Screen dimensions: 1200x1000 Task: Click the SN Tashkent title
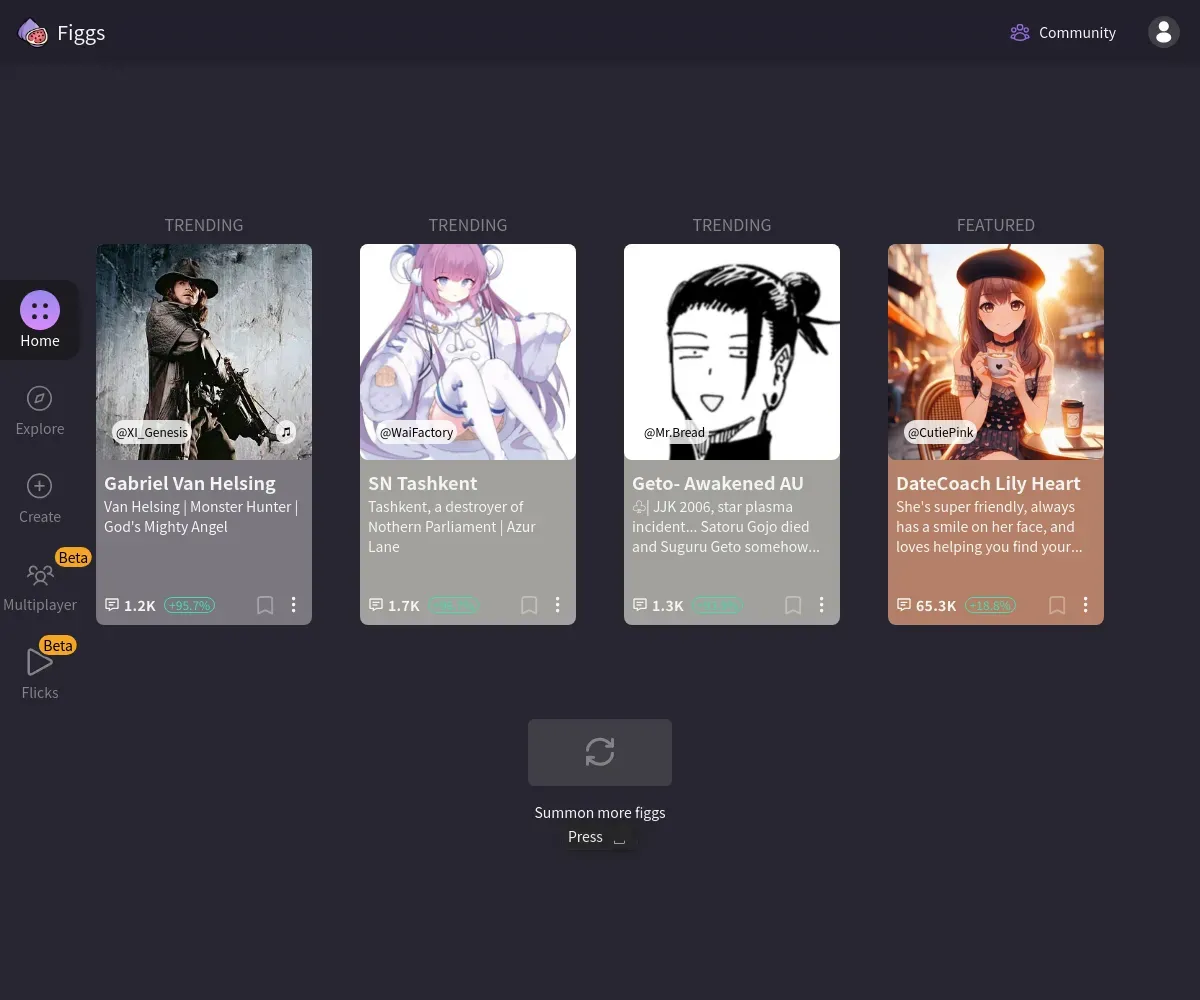(x=423, y=483)
